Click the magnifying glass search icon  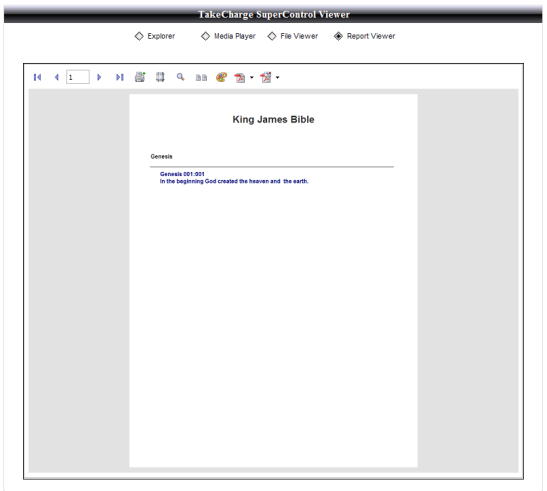pyautogui.click(x=180, y=77)
